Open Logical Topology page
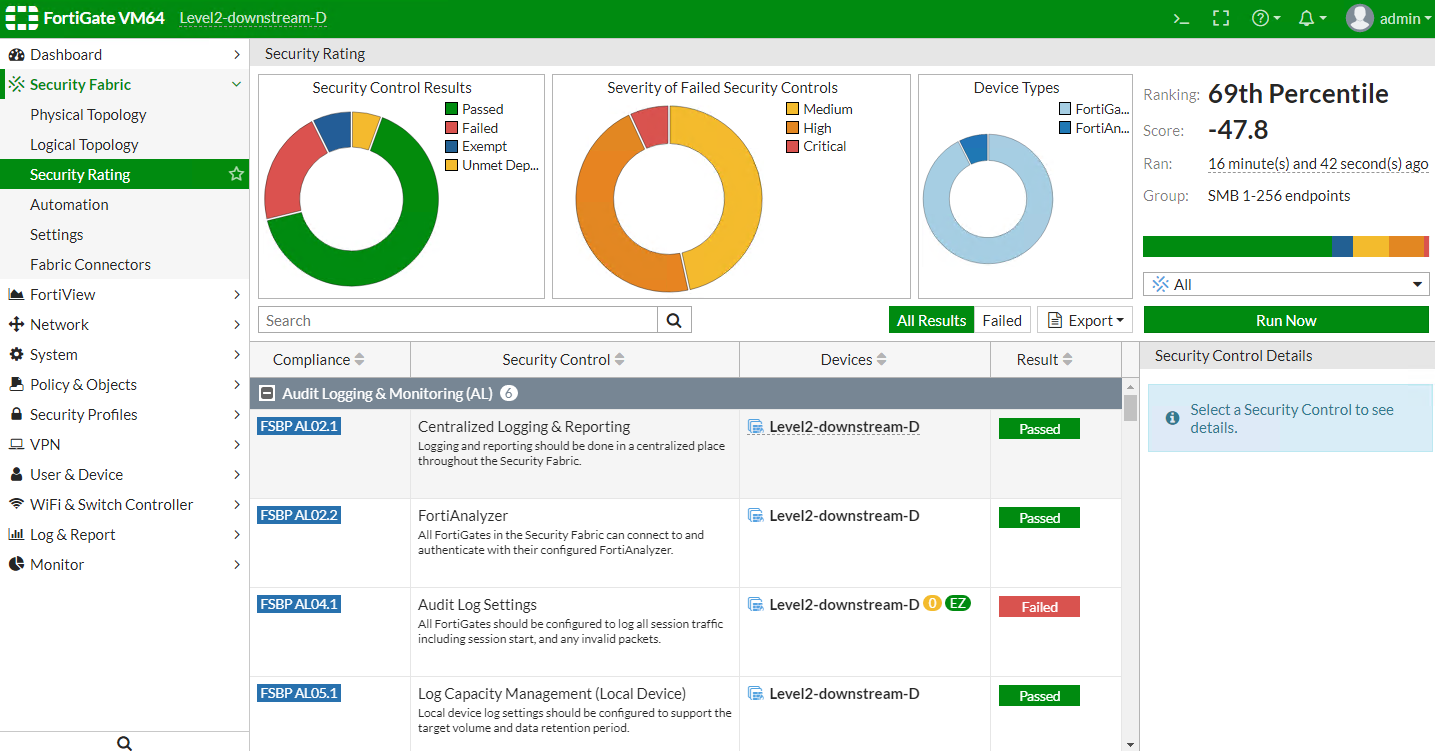1436x751 pixels. click(84, 145)
